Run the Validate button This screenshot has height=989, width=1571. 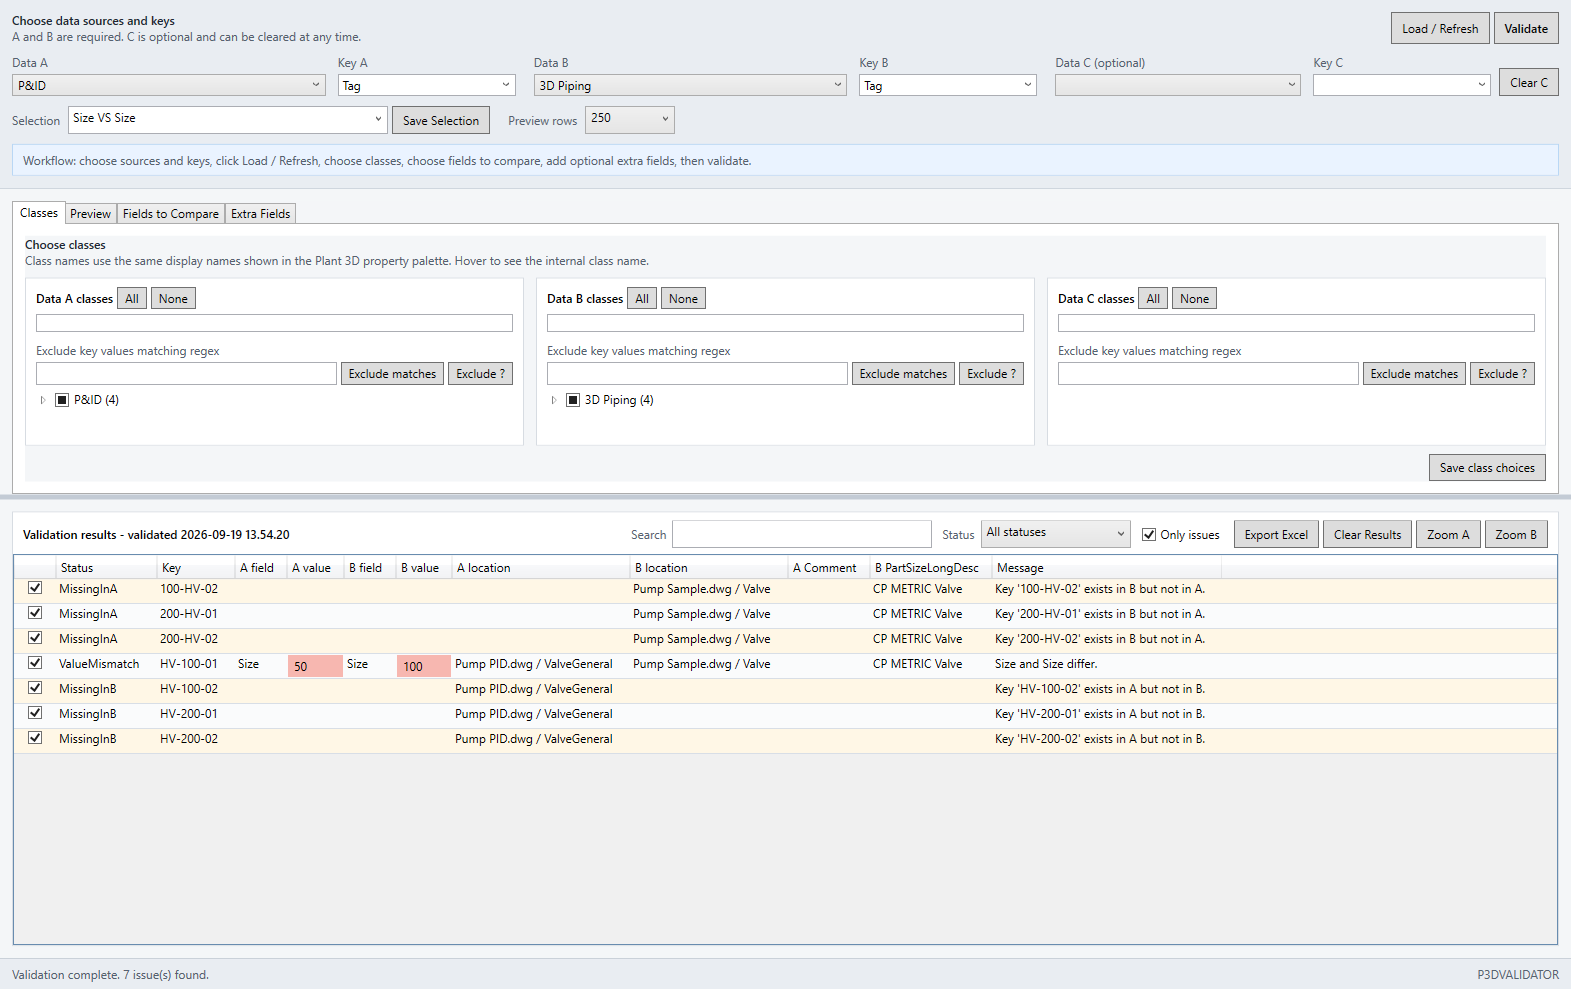pos(1526,28)
